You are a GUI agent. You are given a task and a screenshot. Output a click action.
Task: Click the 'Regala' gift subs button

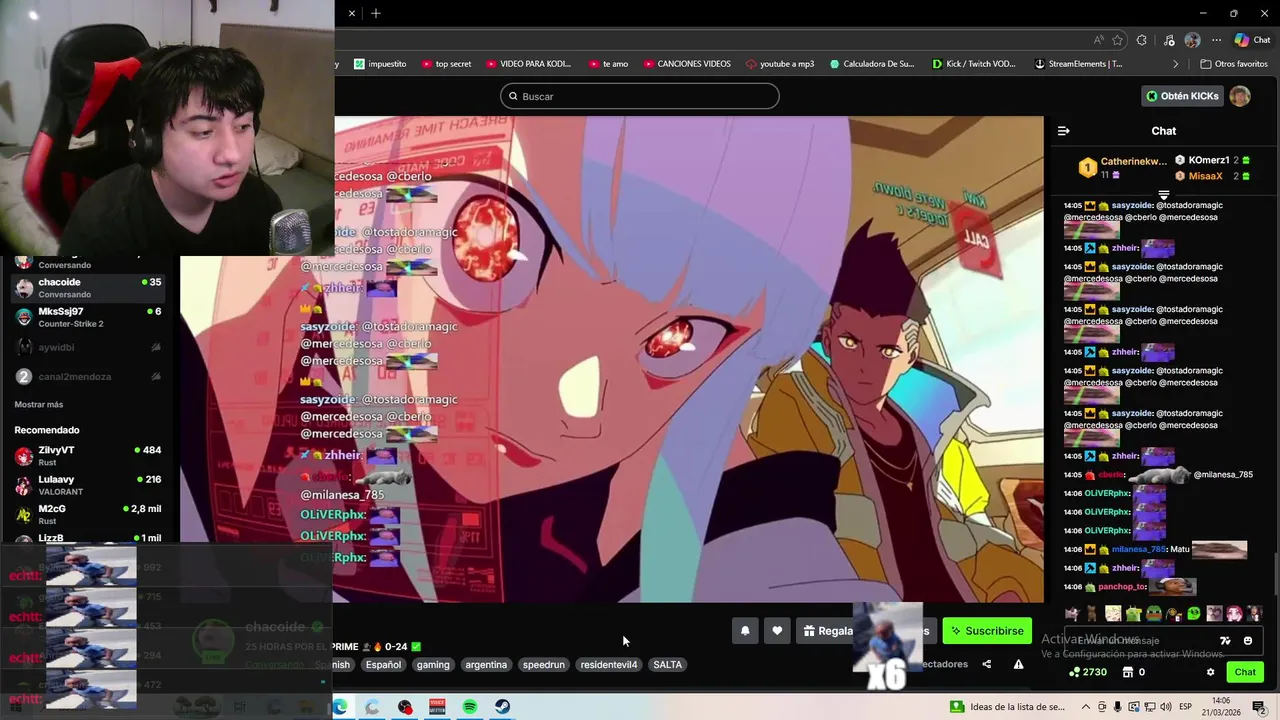[x=829, y=631]
